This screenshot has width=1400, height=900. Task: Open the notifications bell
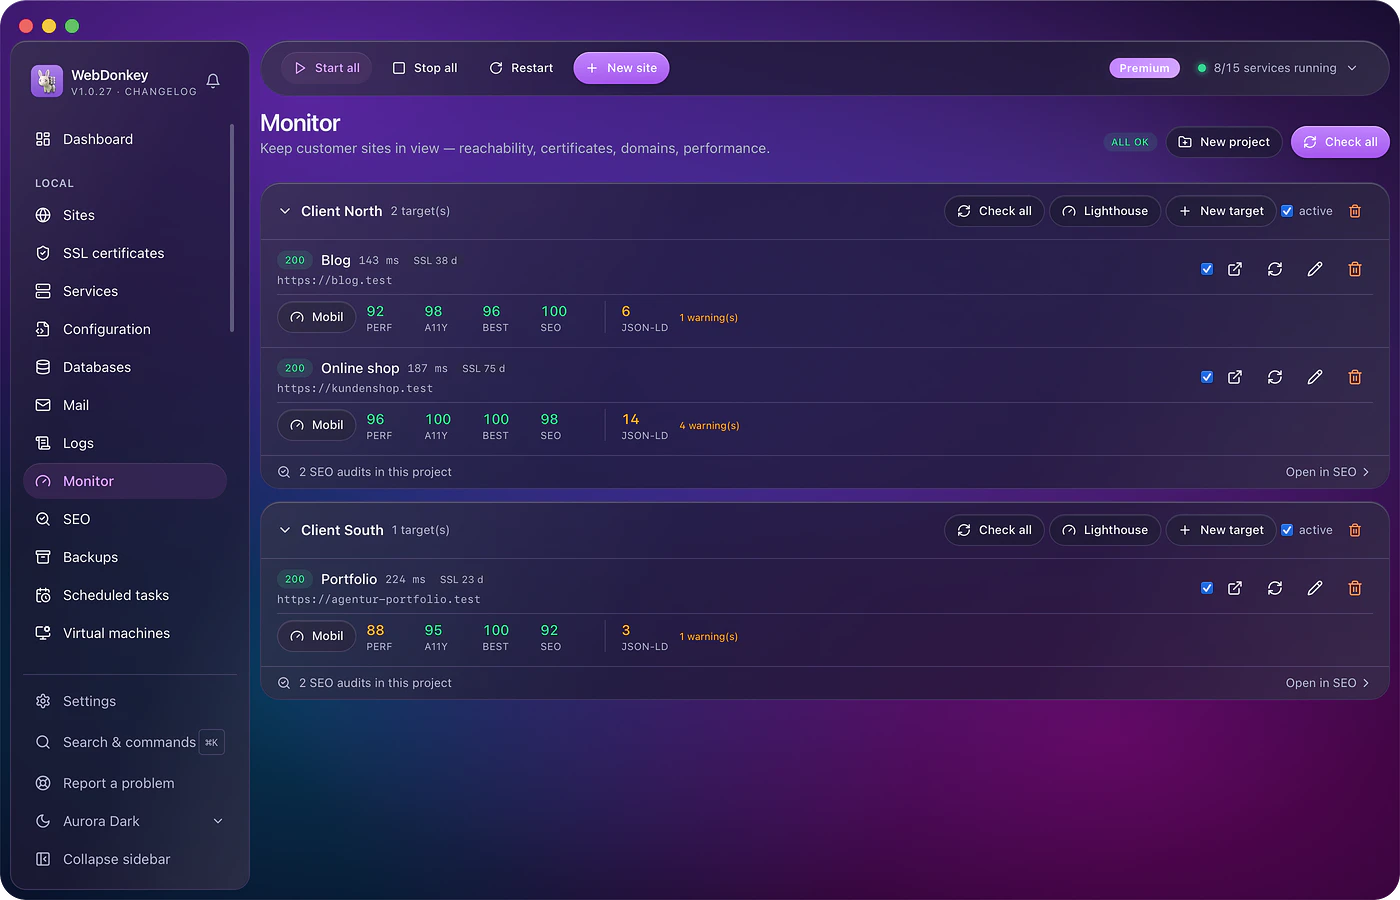(213, 81)
